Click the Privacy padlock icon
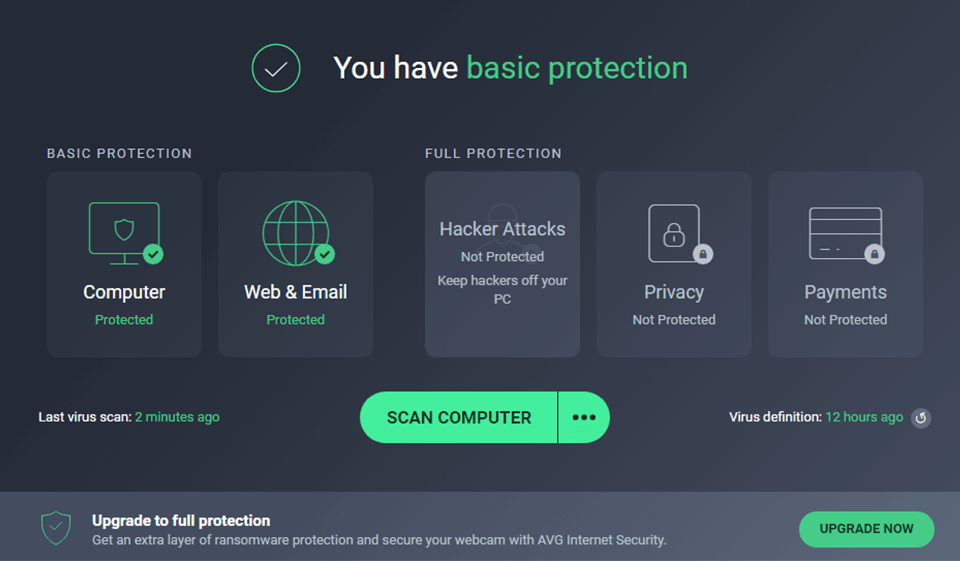960x561 pixels. (x=673, y=233)
